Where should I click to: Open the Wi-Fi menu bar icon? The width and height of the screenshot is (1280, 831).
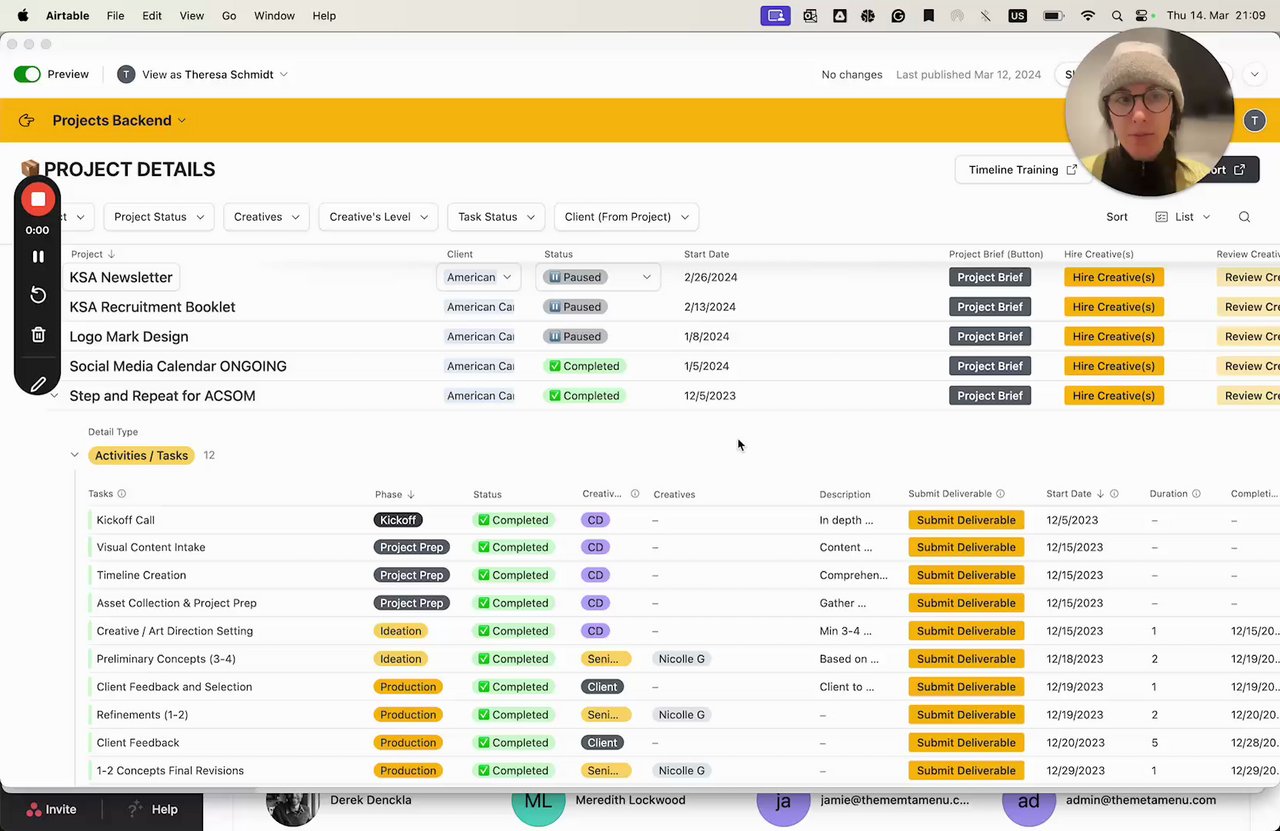point(1088,16)
